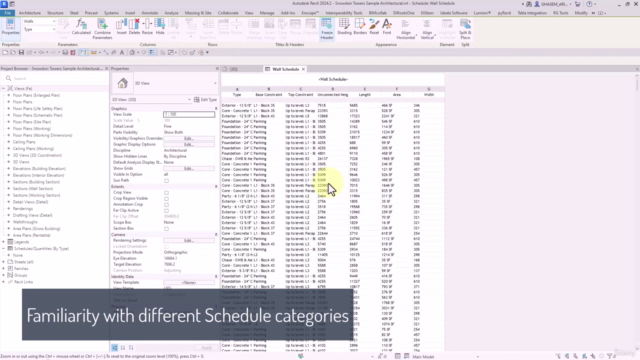Click Edit for Graphic Display Options
The width and height of the screenshot is (640, 360).
click(189, 144)
